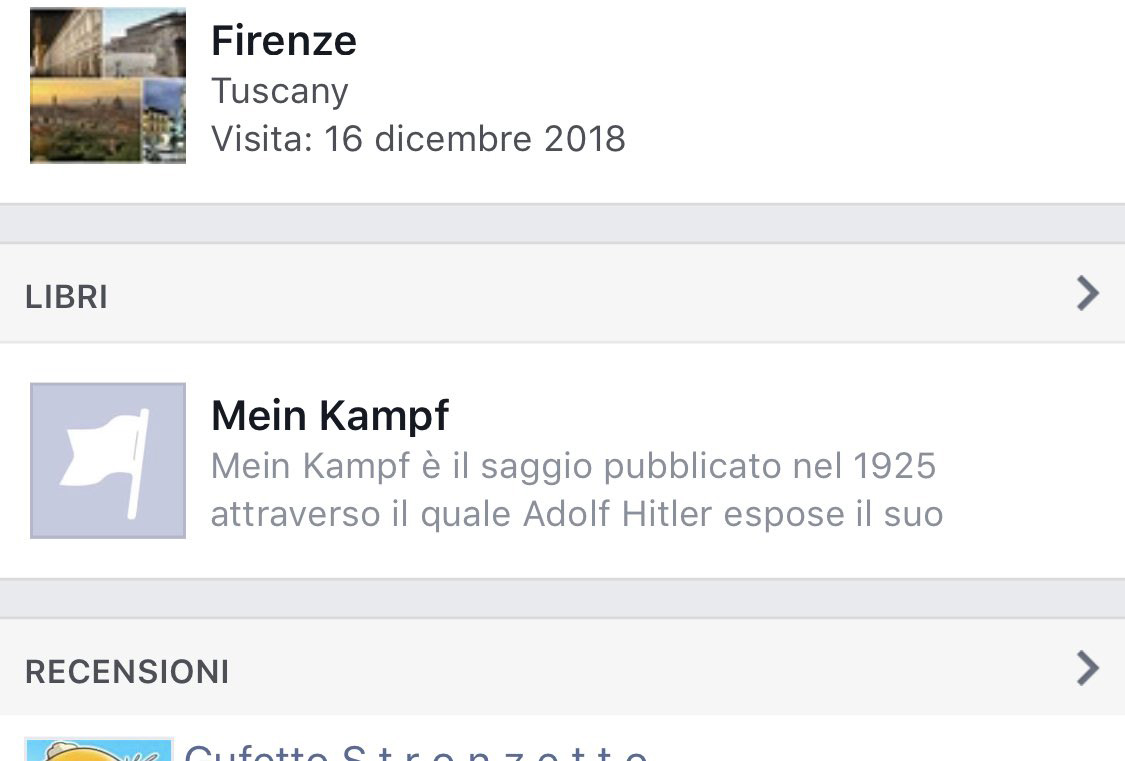
Task: Open the Firenze photo collage thumbnail
Action: 108,85
